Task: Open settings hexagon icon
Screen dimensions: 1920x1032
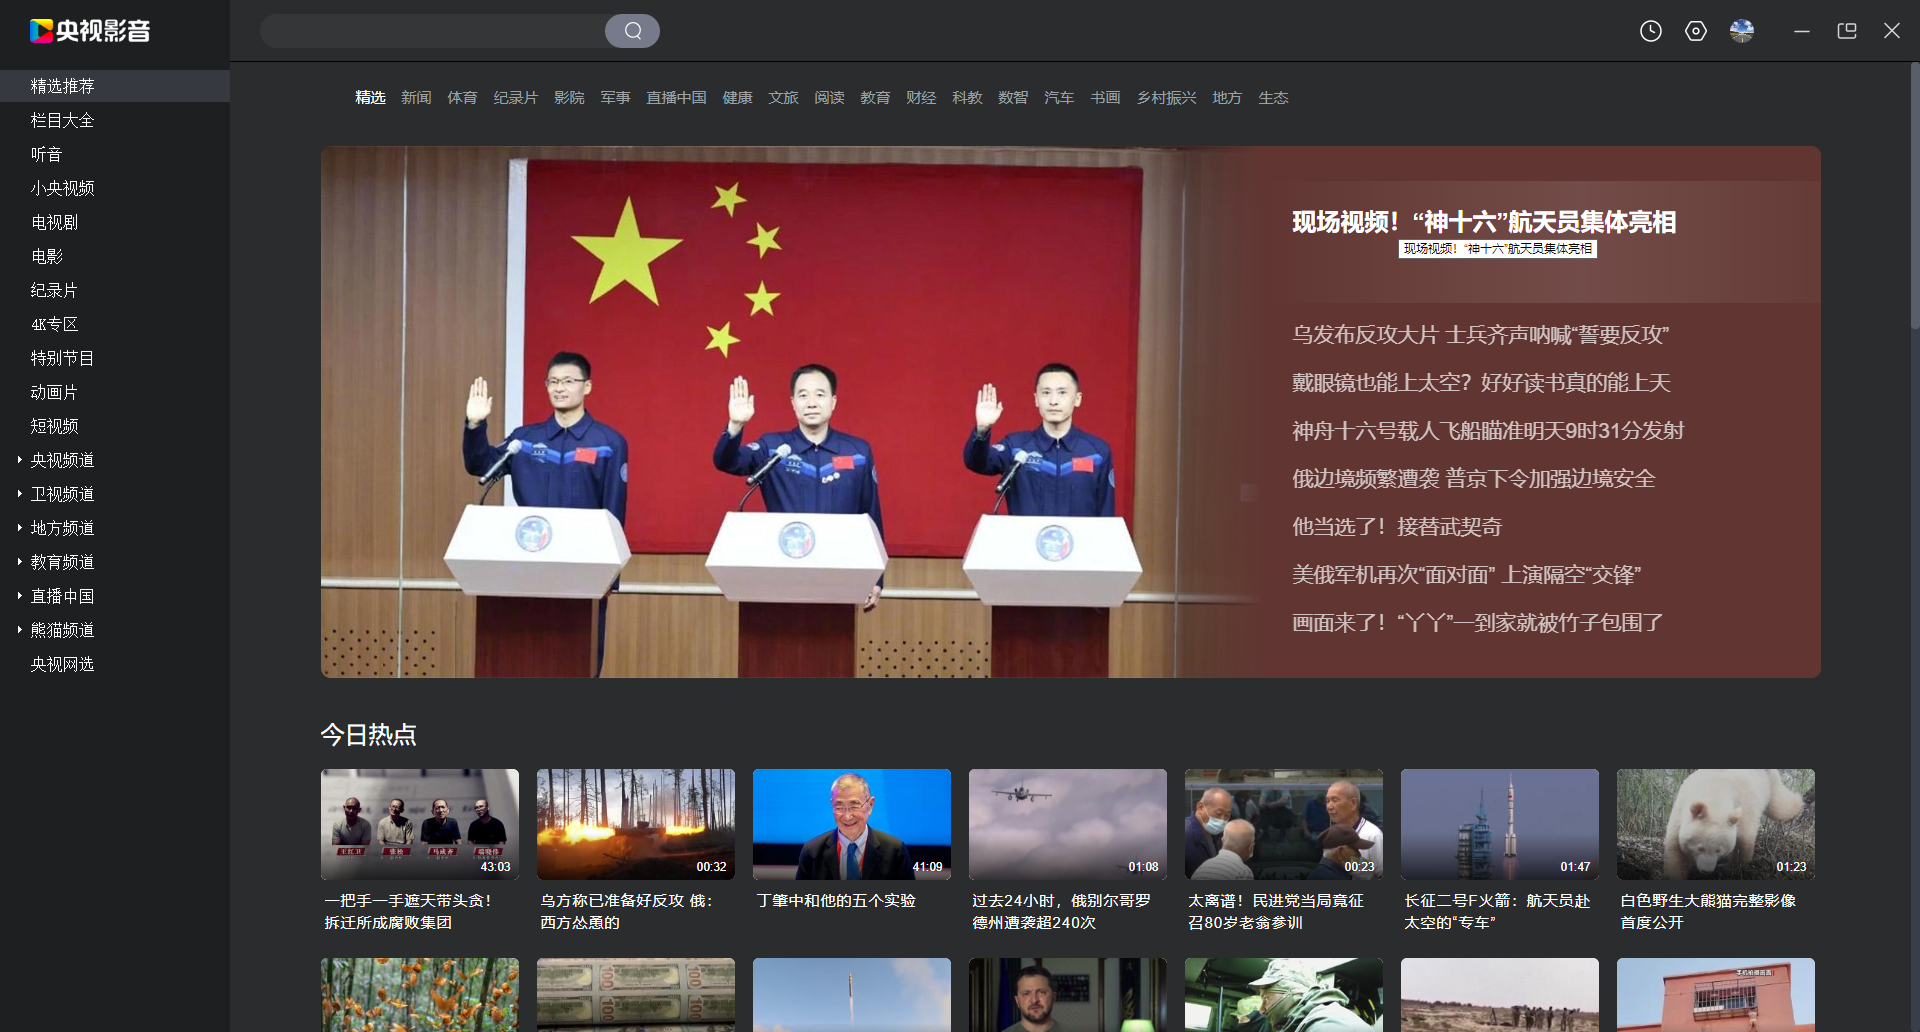Action: (1695, 31)
